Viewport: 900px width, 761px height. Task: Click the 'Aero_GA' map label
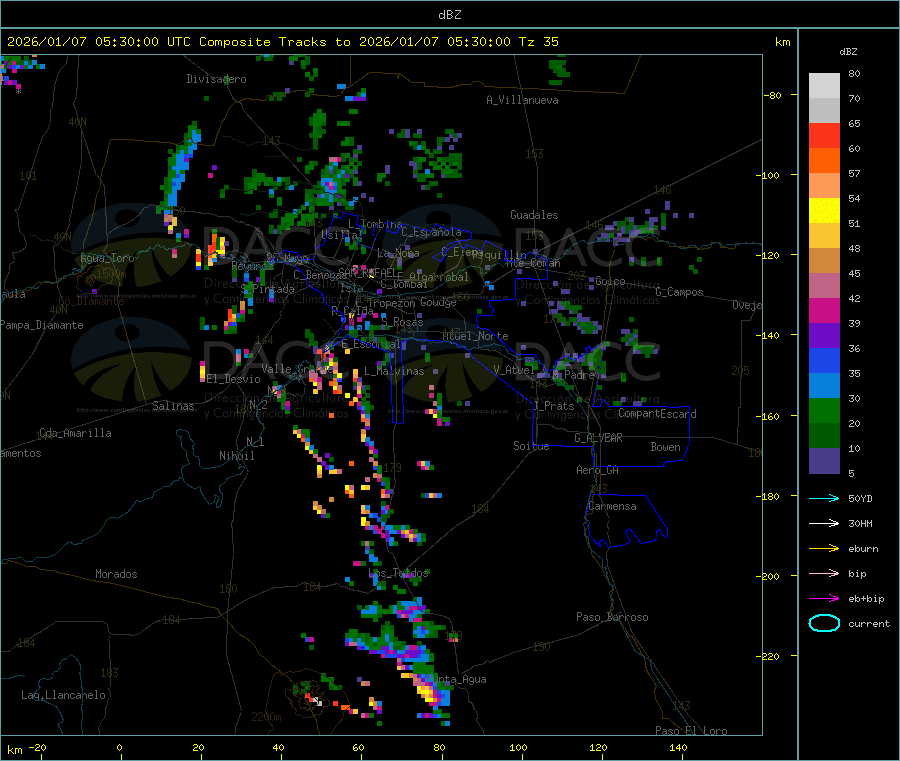coord(597,470)
